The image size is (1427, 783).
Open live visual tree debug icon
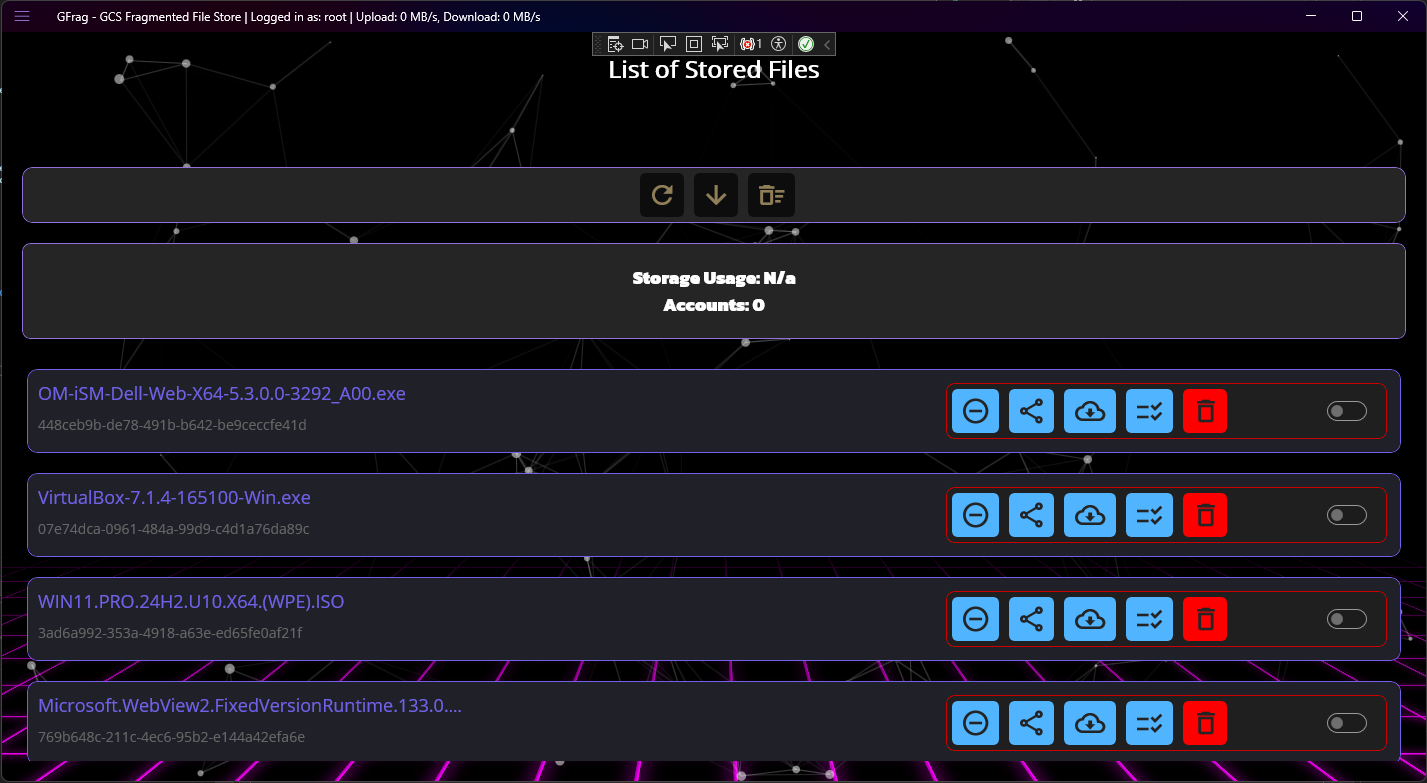tap(616, 44)
